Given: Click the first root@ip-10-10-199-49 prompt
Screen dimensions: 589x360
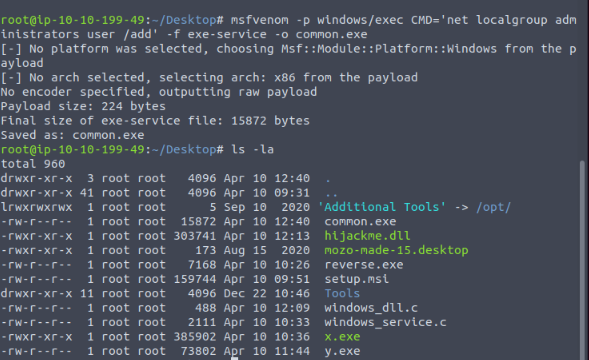Looking at the screenshot, I should click(x=72, y=20).
